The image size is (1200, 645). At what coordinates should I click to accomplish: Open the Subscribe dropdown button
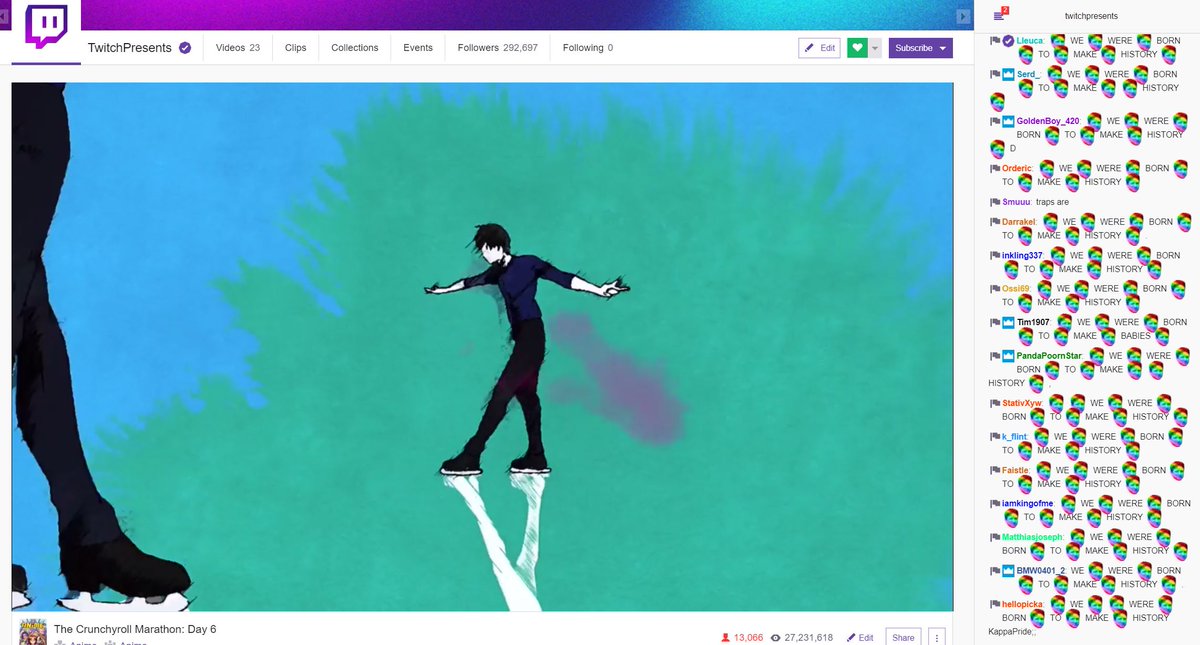[920, 48]
